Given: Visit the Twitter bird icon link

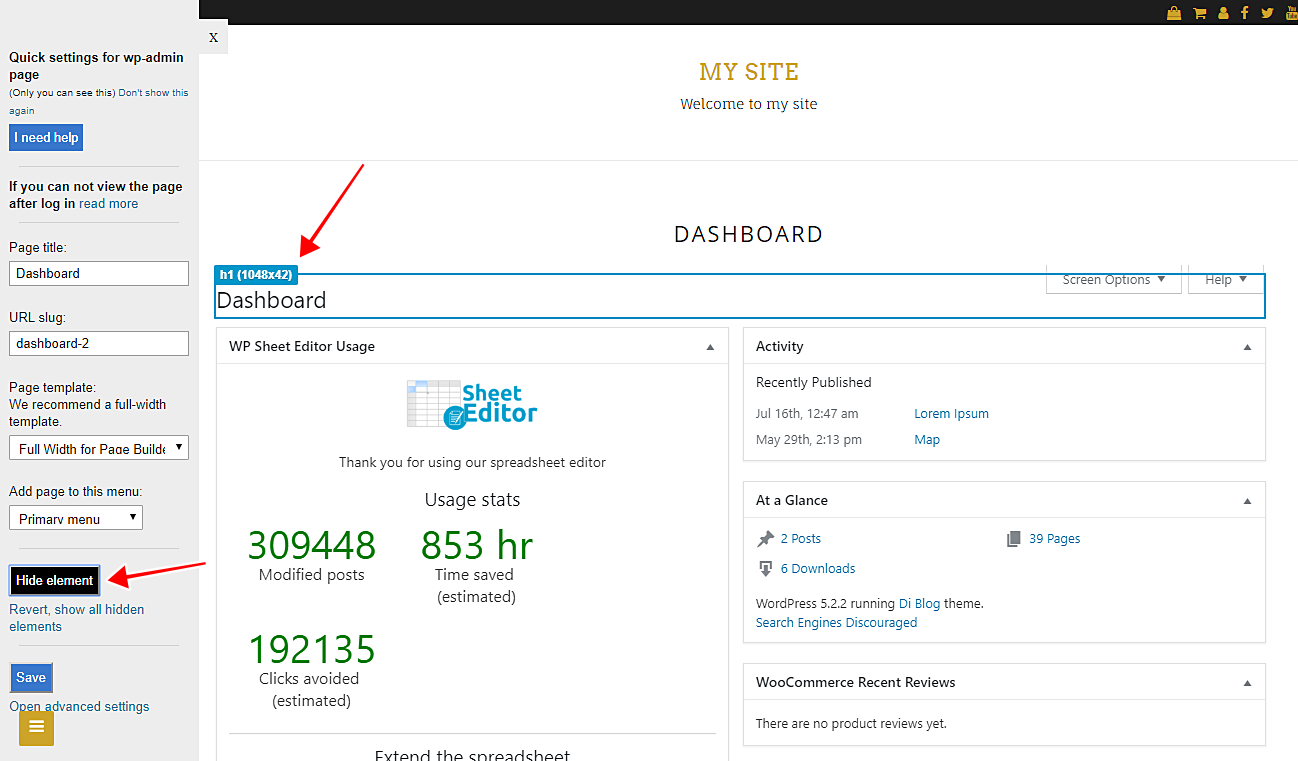Looking at the screenshot, I should click(x=1267, y=13).
